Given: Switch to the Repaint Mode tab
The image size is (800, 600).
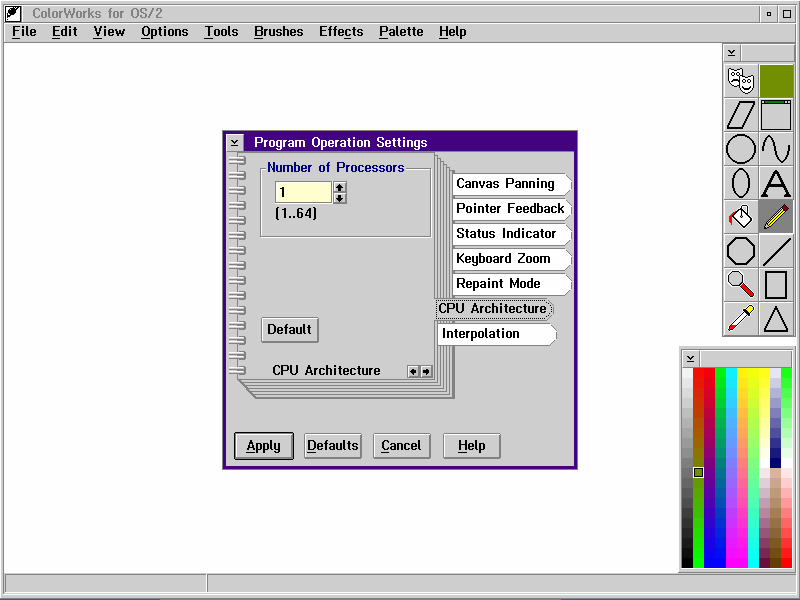Looking at the screenshot, I should tap(511, 284).
